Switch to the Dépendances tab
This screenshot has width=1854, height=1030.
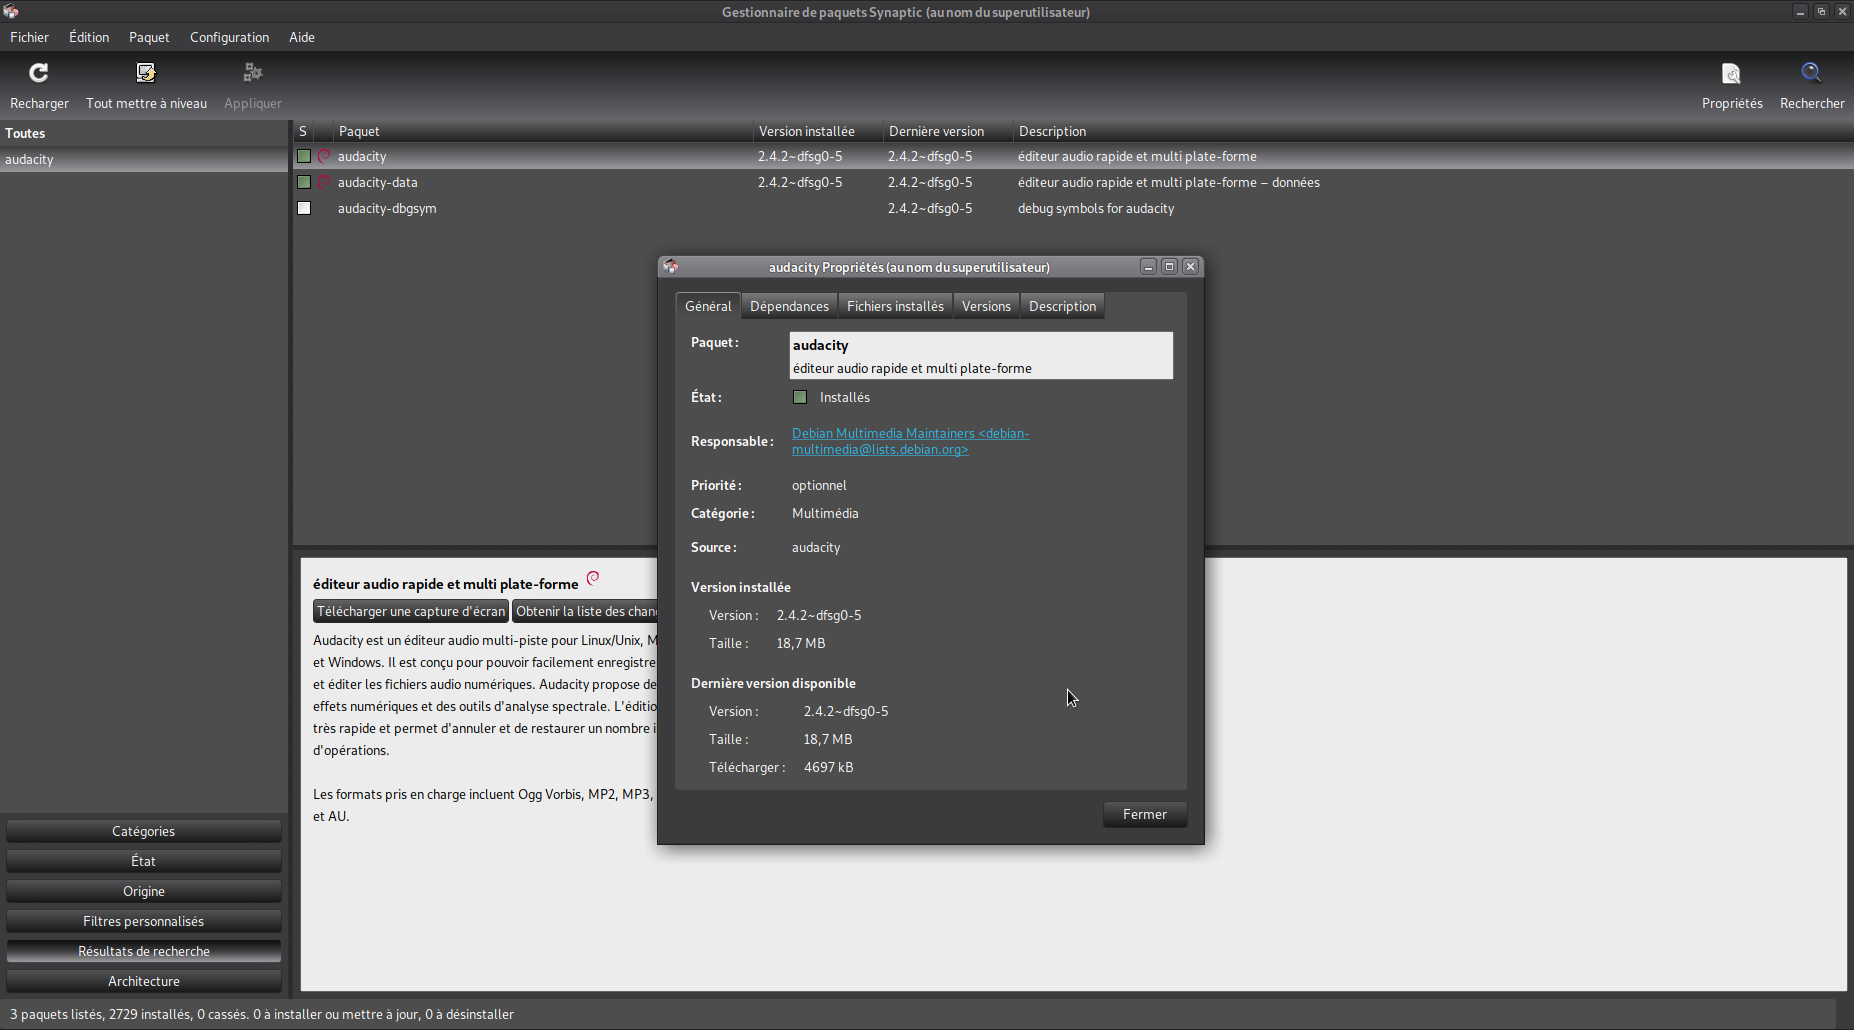click(x=789, y=306)
